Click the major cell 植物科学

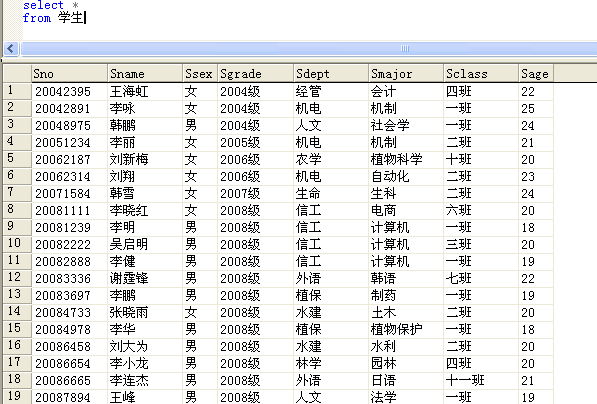coord(406,159)
